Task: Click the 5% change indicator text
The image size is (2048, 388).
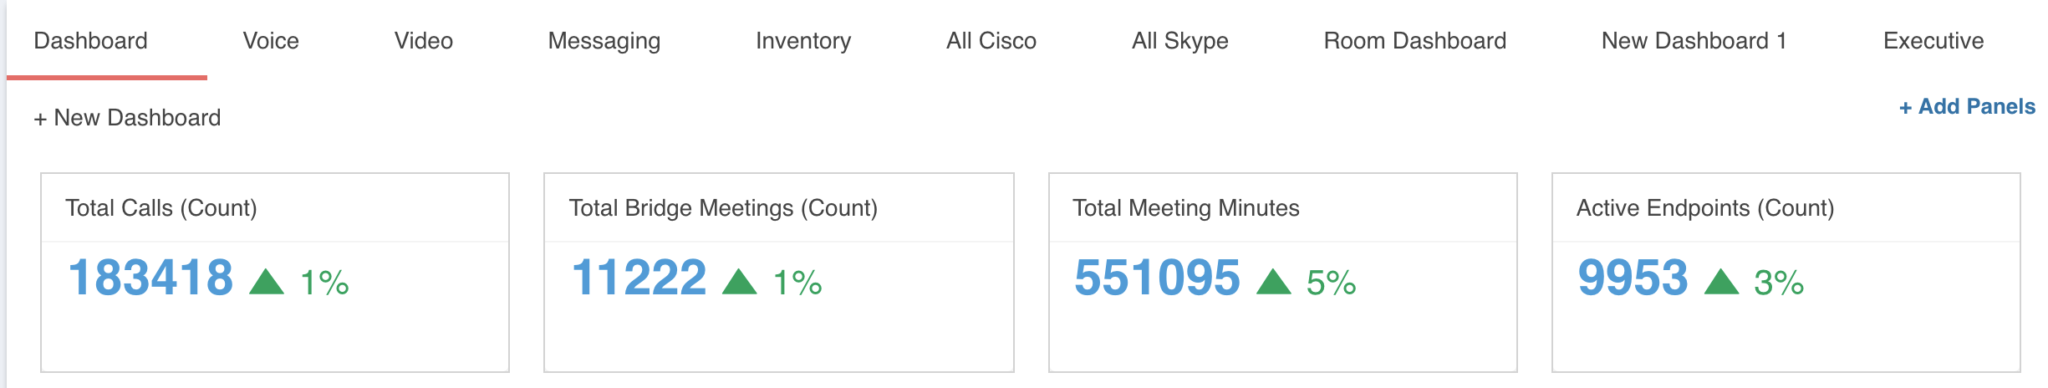Action: [x=1331, y=283]
